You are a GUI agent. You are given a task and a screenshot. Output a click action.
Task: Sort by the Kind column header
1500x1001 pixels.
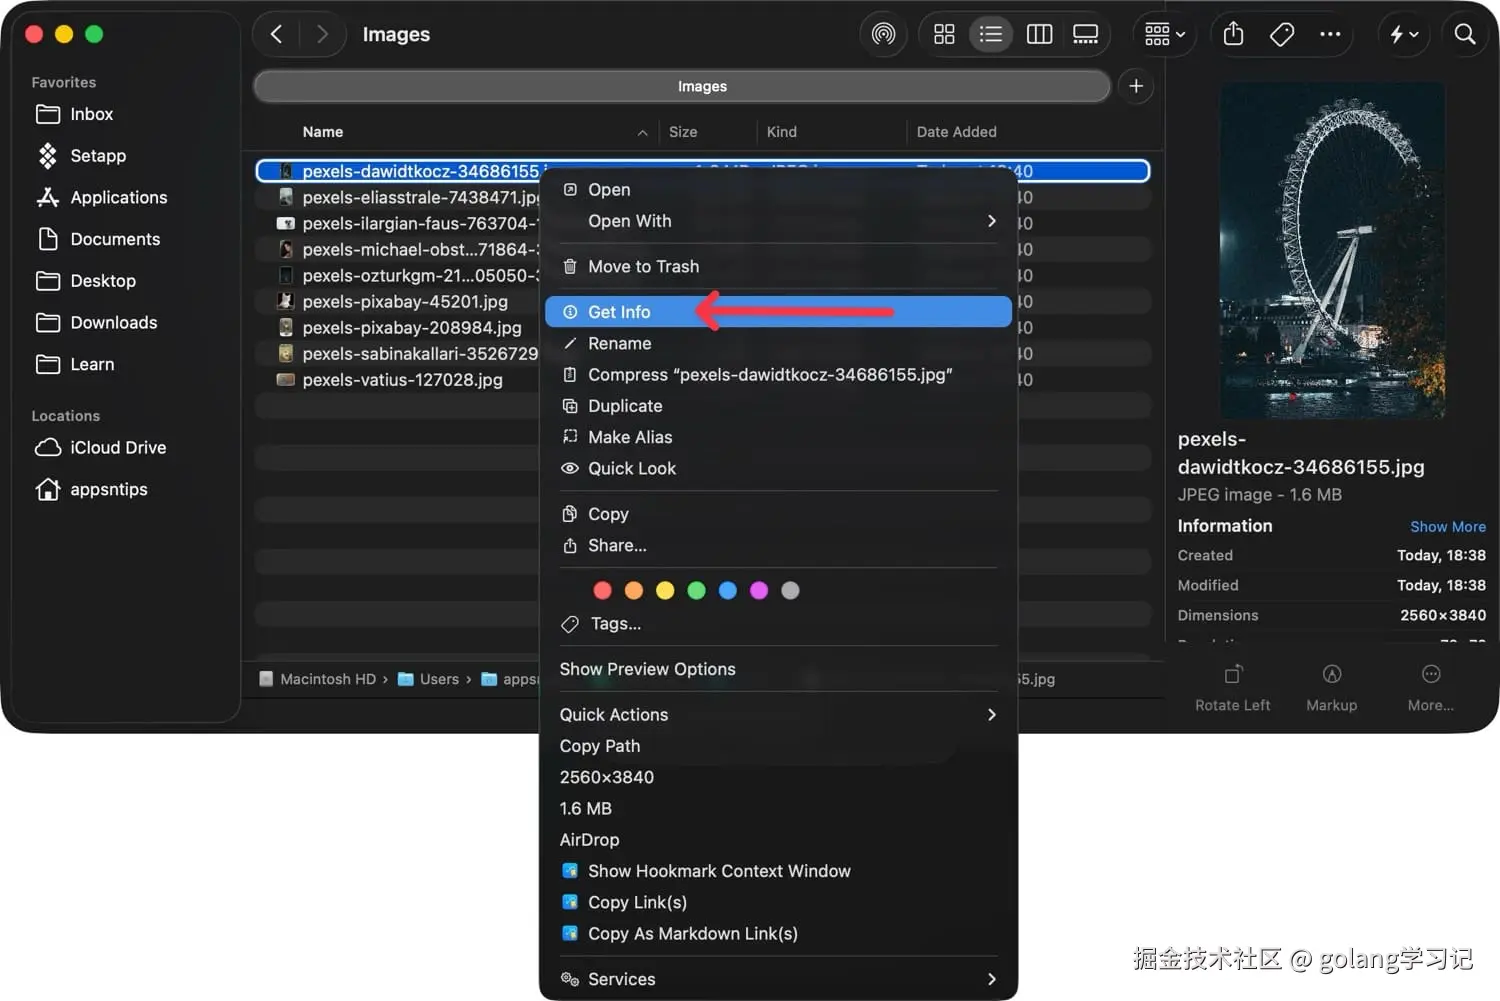[x=781, y=132]
